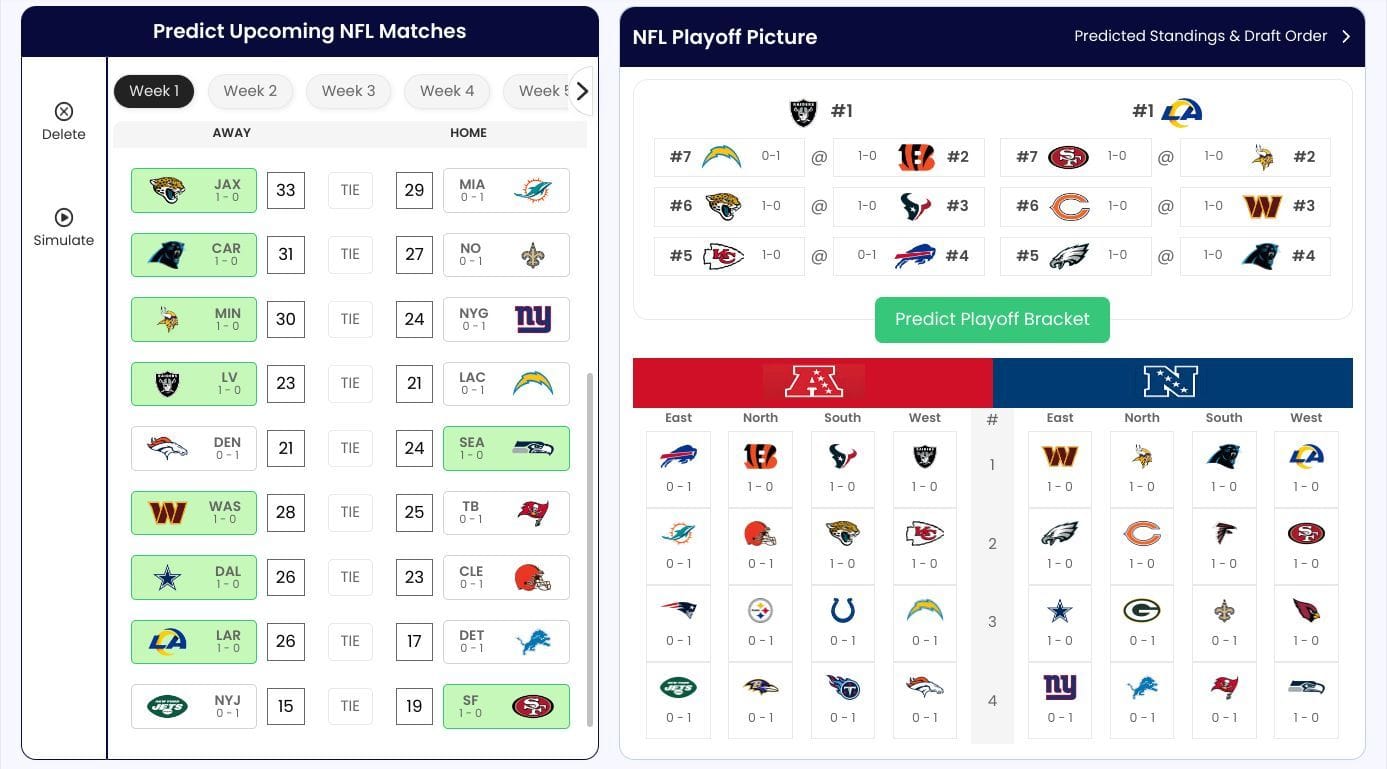The width and height of the screenshot is (1387, 769).
Task: Click the NFC logo banner above standings
Action: click(x=1170, y=383)
